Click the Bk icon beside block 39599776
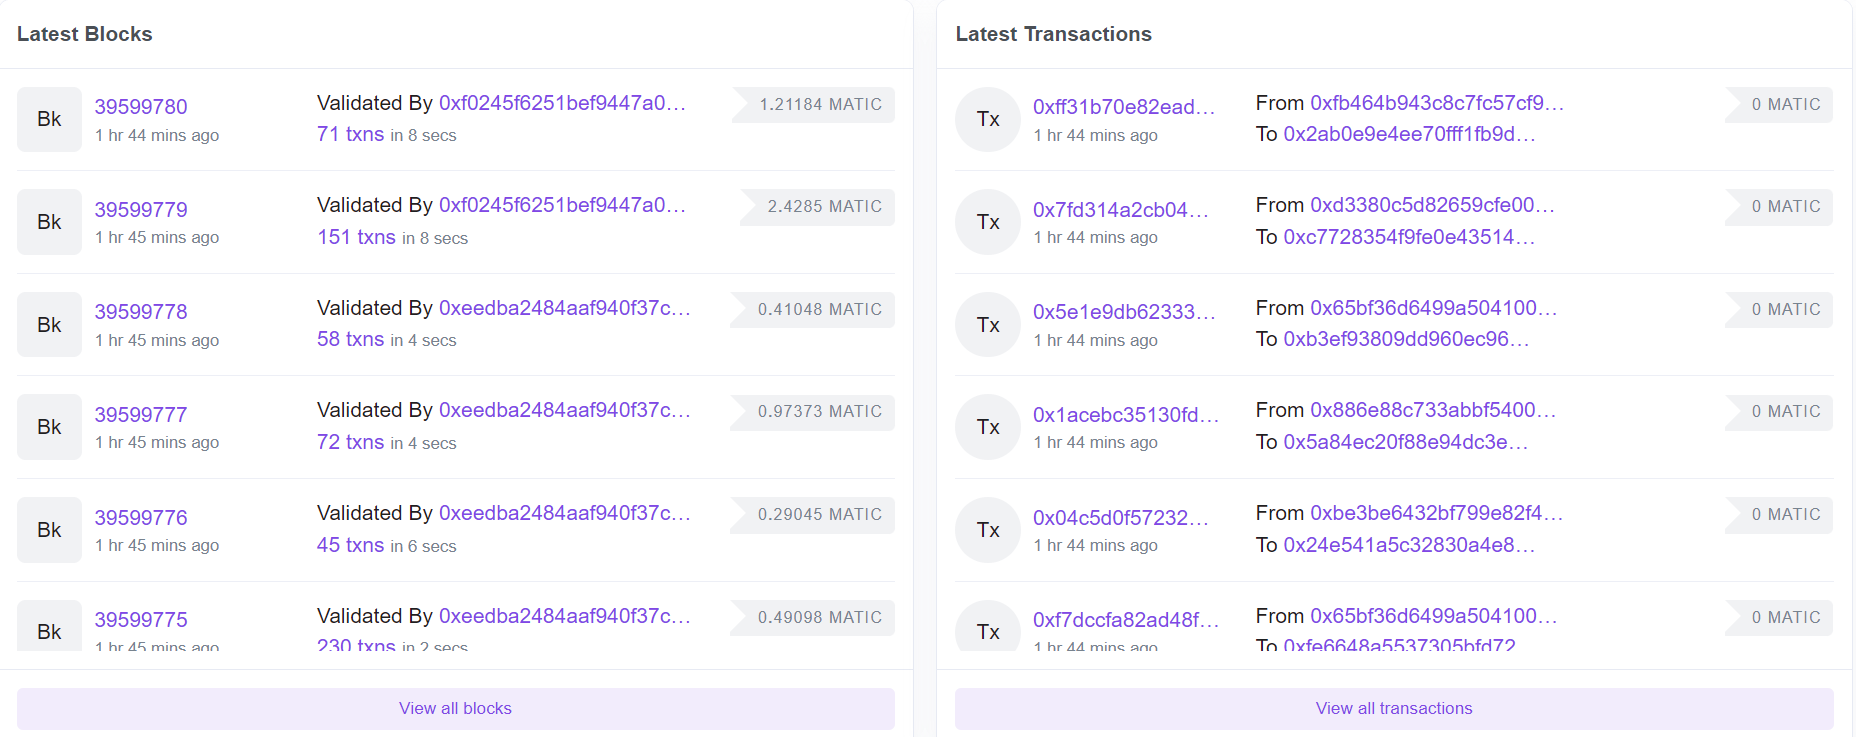This screenshot has height=737, width=1856. click(x=49, y=530)
